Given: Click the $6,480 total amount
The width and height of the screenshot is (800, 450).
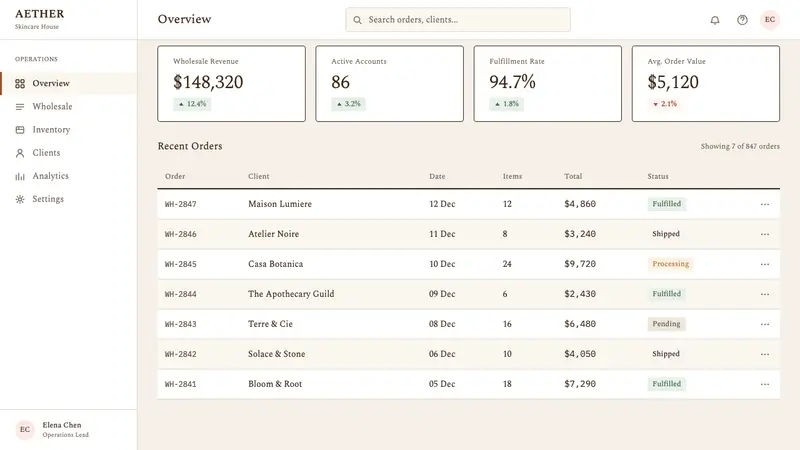Looking at the screenshot, I should (x=580, y=324).
